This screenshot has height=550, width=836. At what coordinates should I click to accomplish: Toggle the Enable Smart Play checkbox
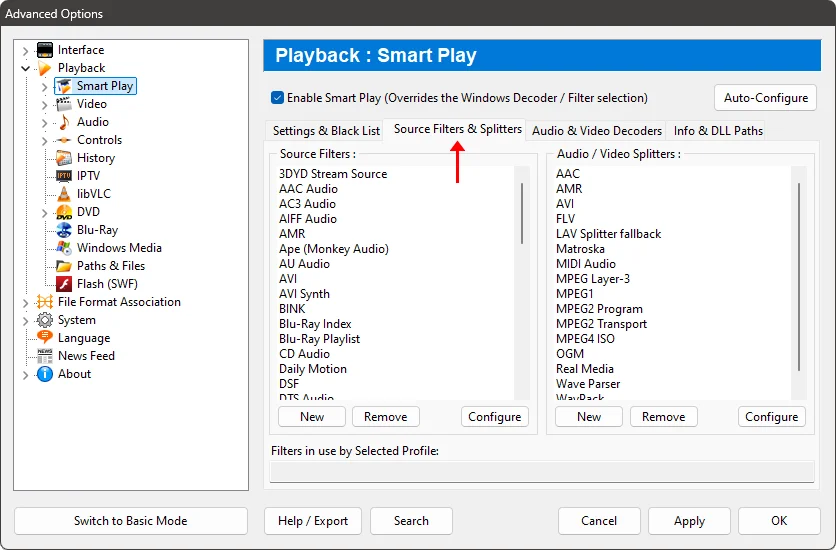(277, 98)
